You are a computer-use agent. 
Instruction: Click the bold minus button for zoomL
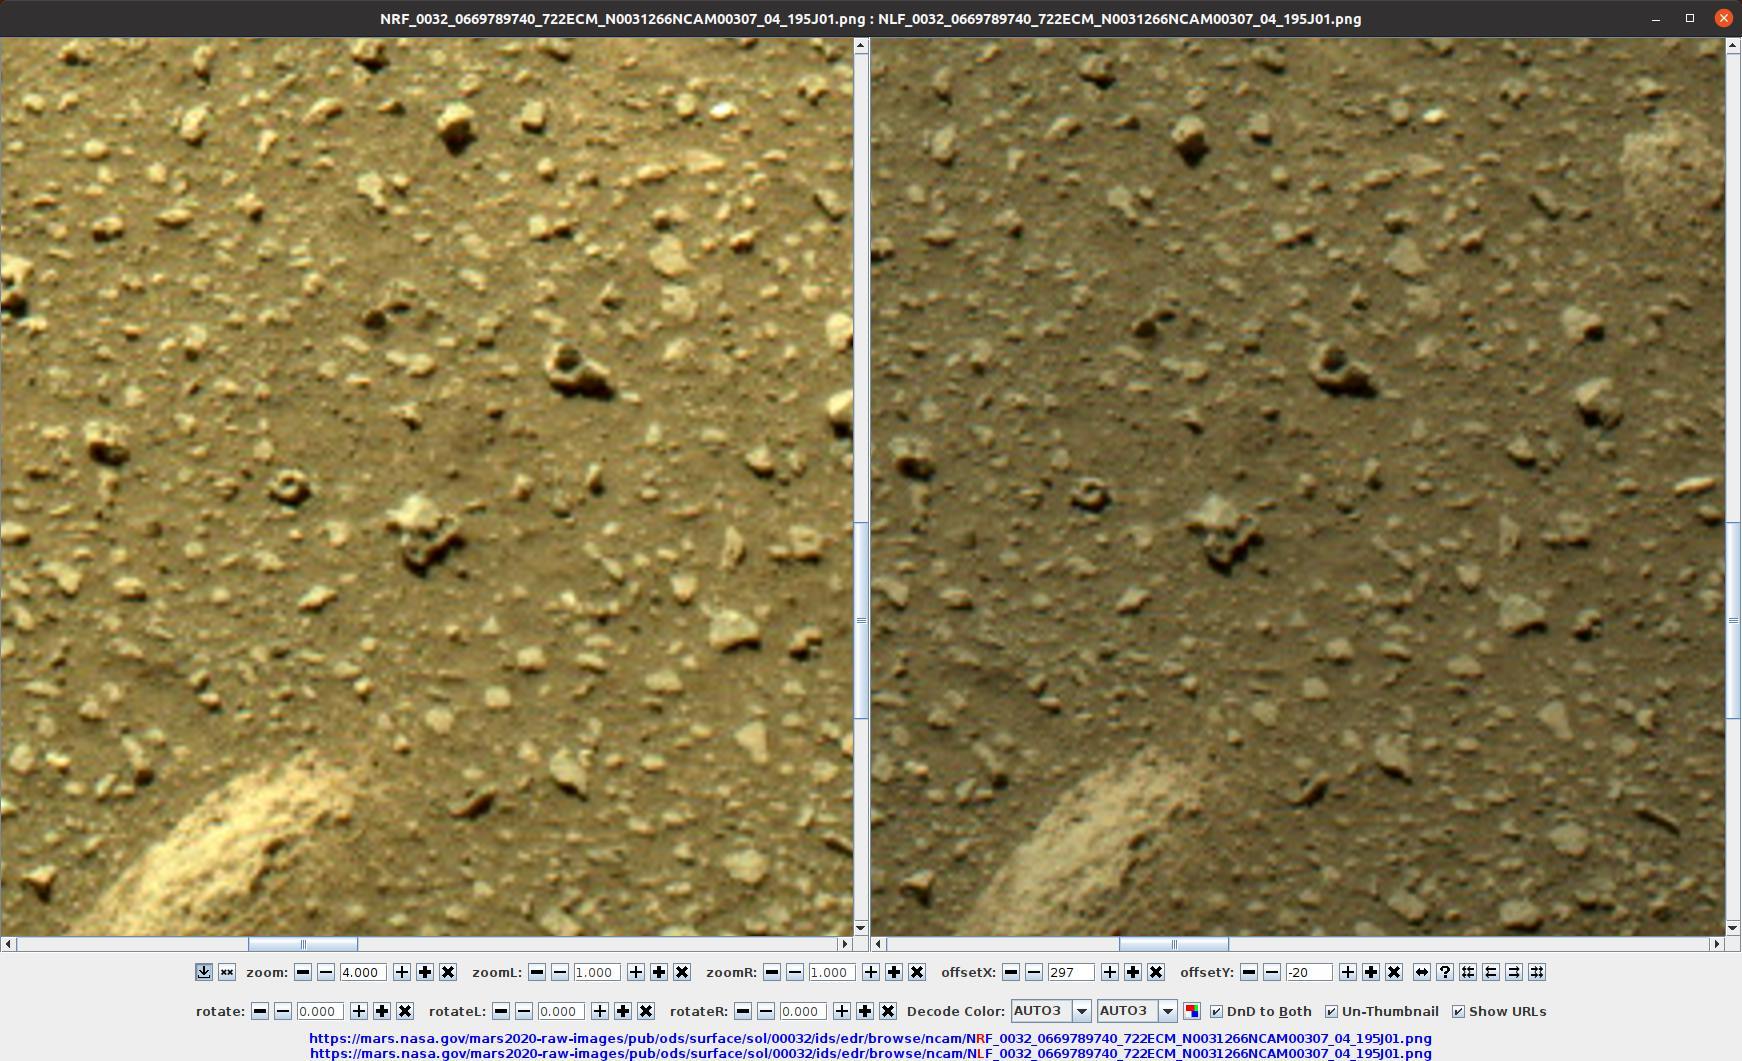[x=537, y=972]
